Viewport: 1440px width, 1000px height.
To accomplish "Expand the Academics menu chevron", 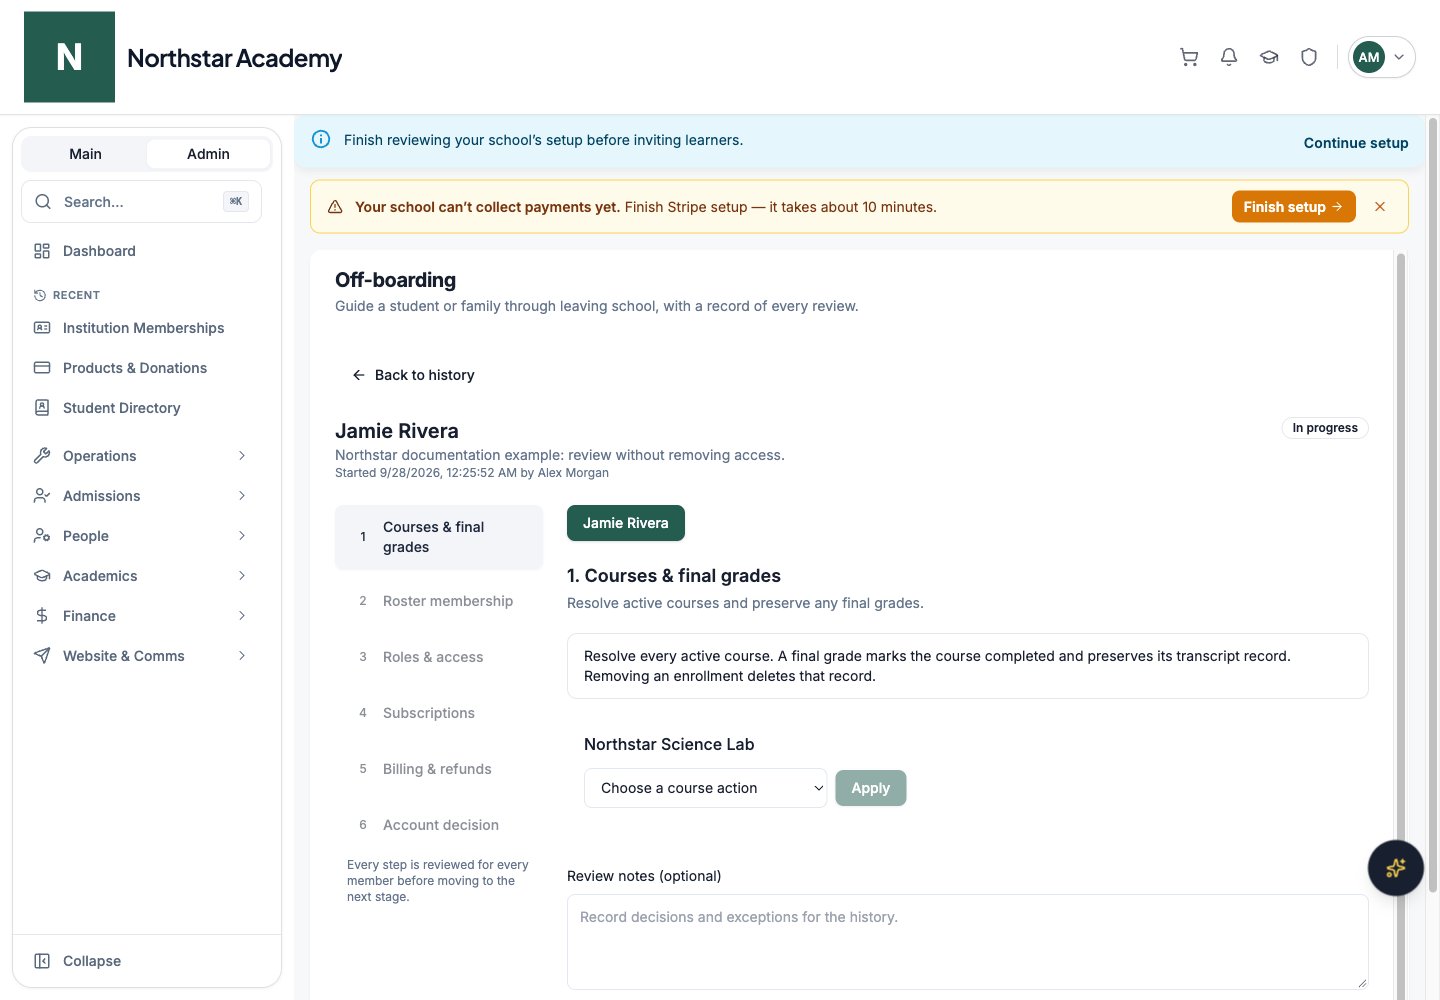I will click(242, 576).
